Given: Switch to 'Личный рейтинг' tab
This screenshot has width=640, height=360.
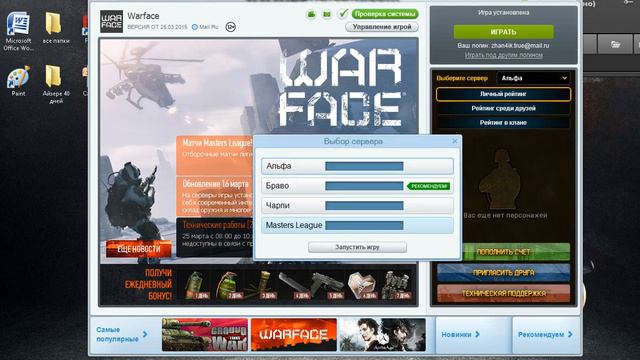Looking at the screenshot, I should (503, 94).
